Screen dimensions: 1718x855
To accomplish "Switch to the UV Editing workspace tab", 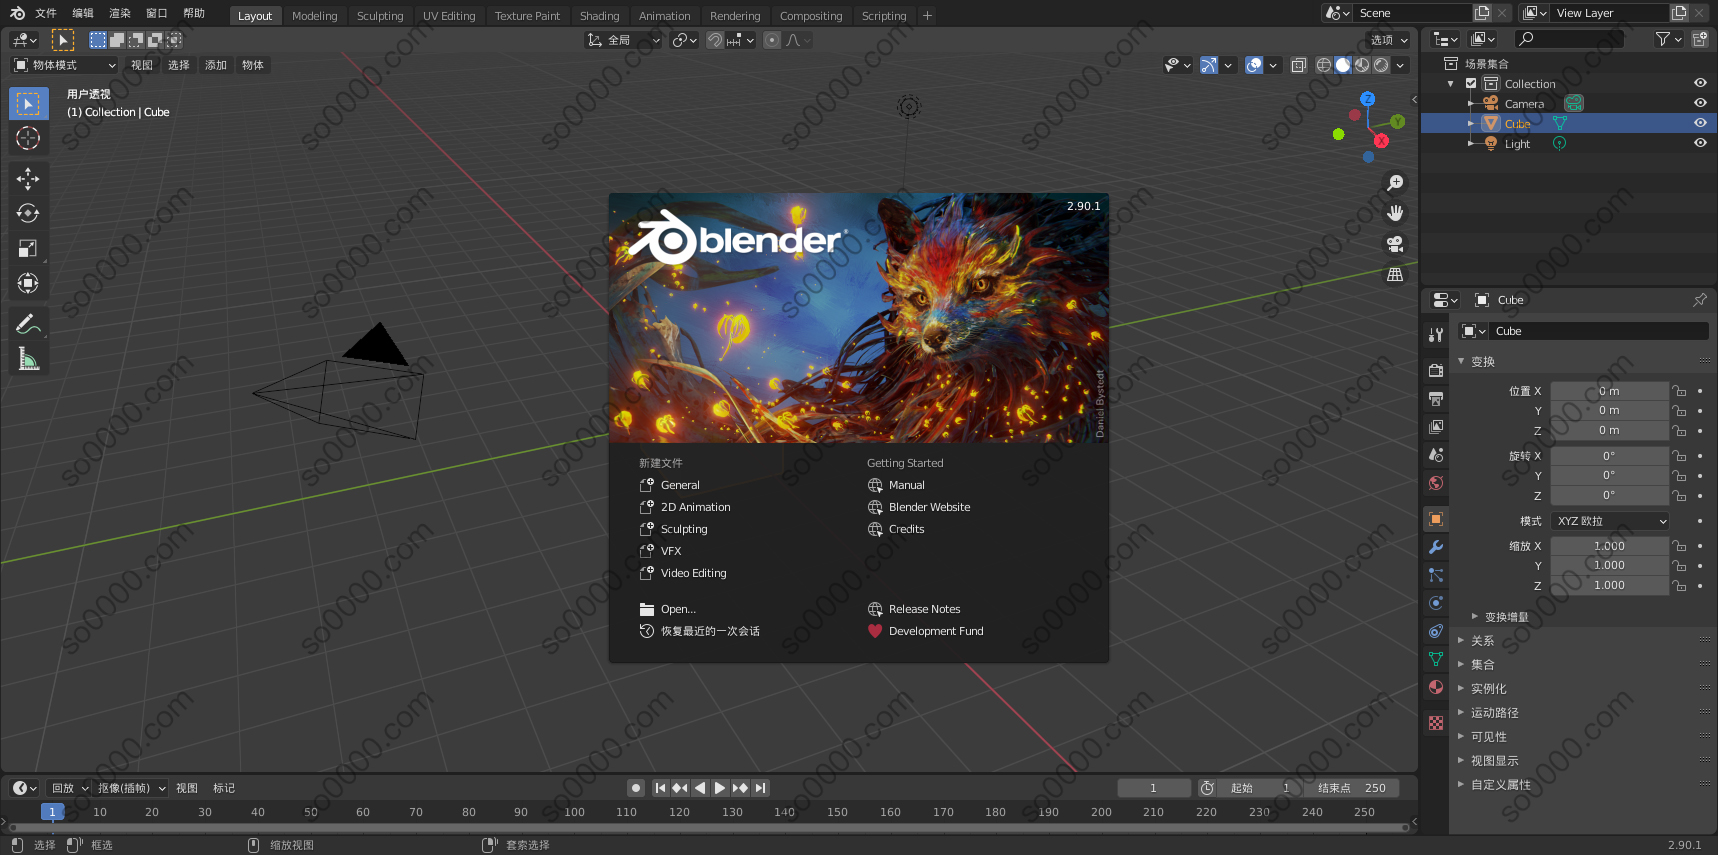I will (x=449, y=16).
